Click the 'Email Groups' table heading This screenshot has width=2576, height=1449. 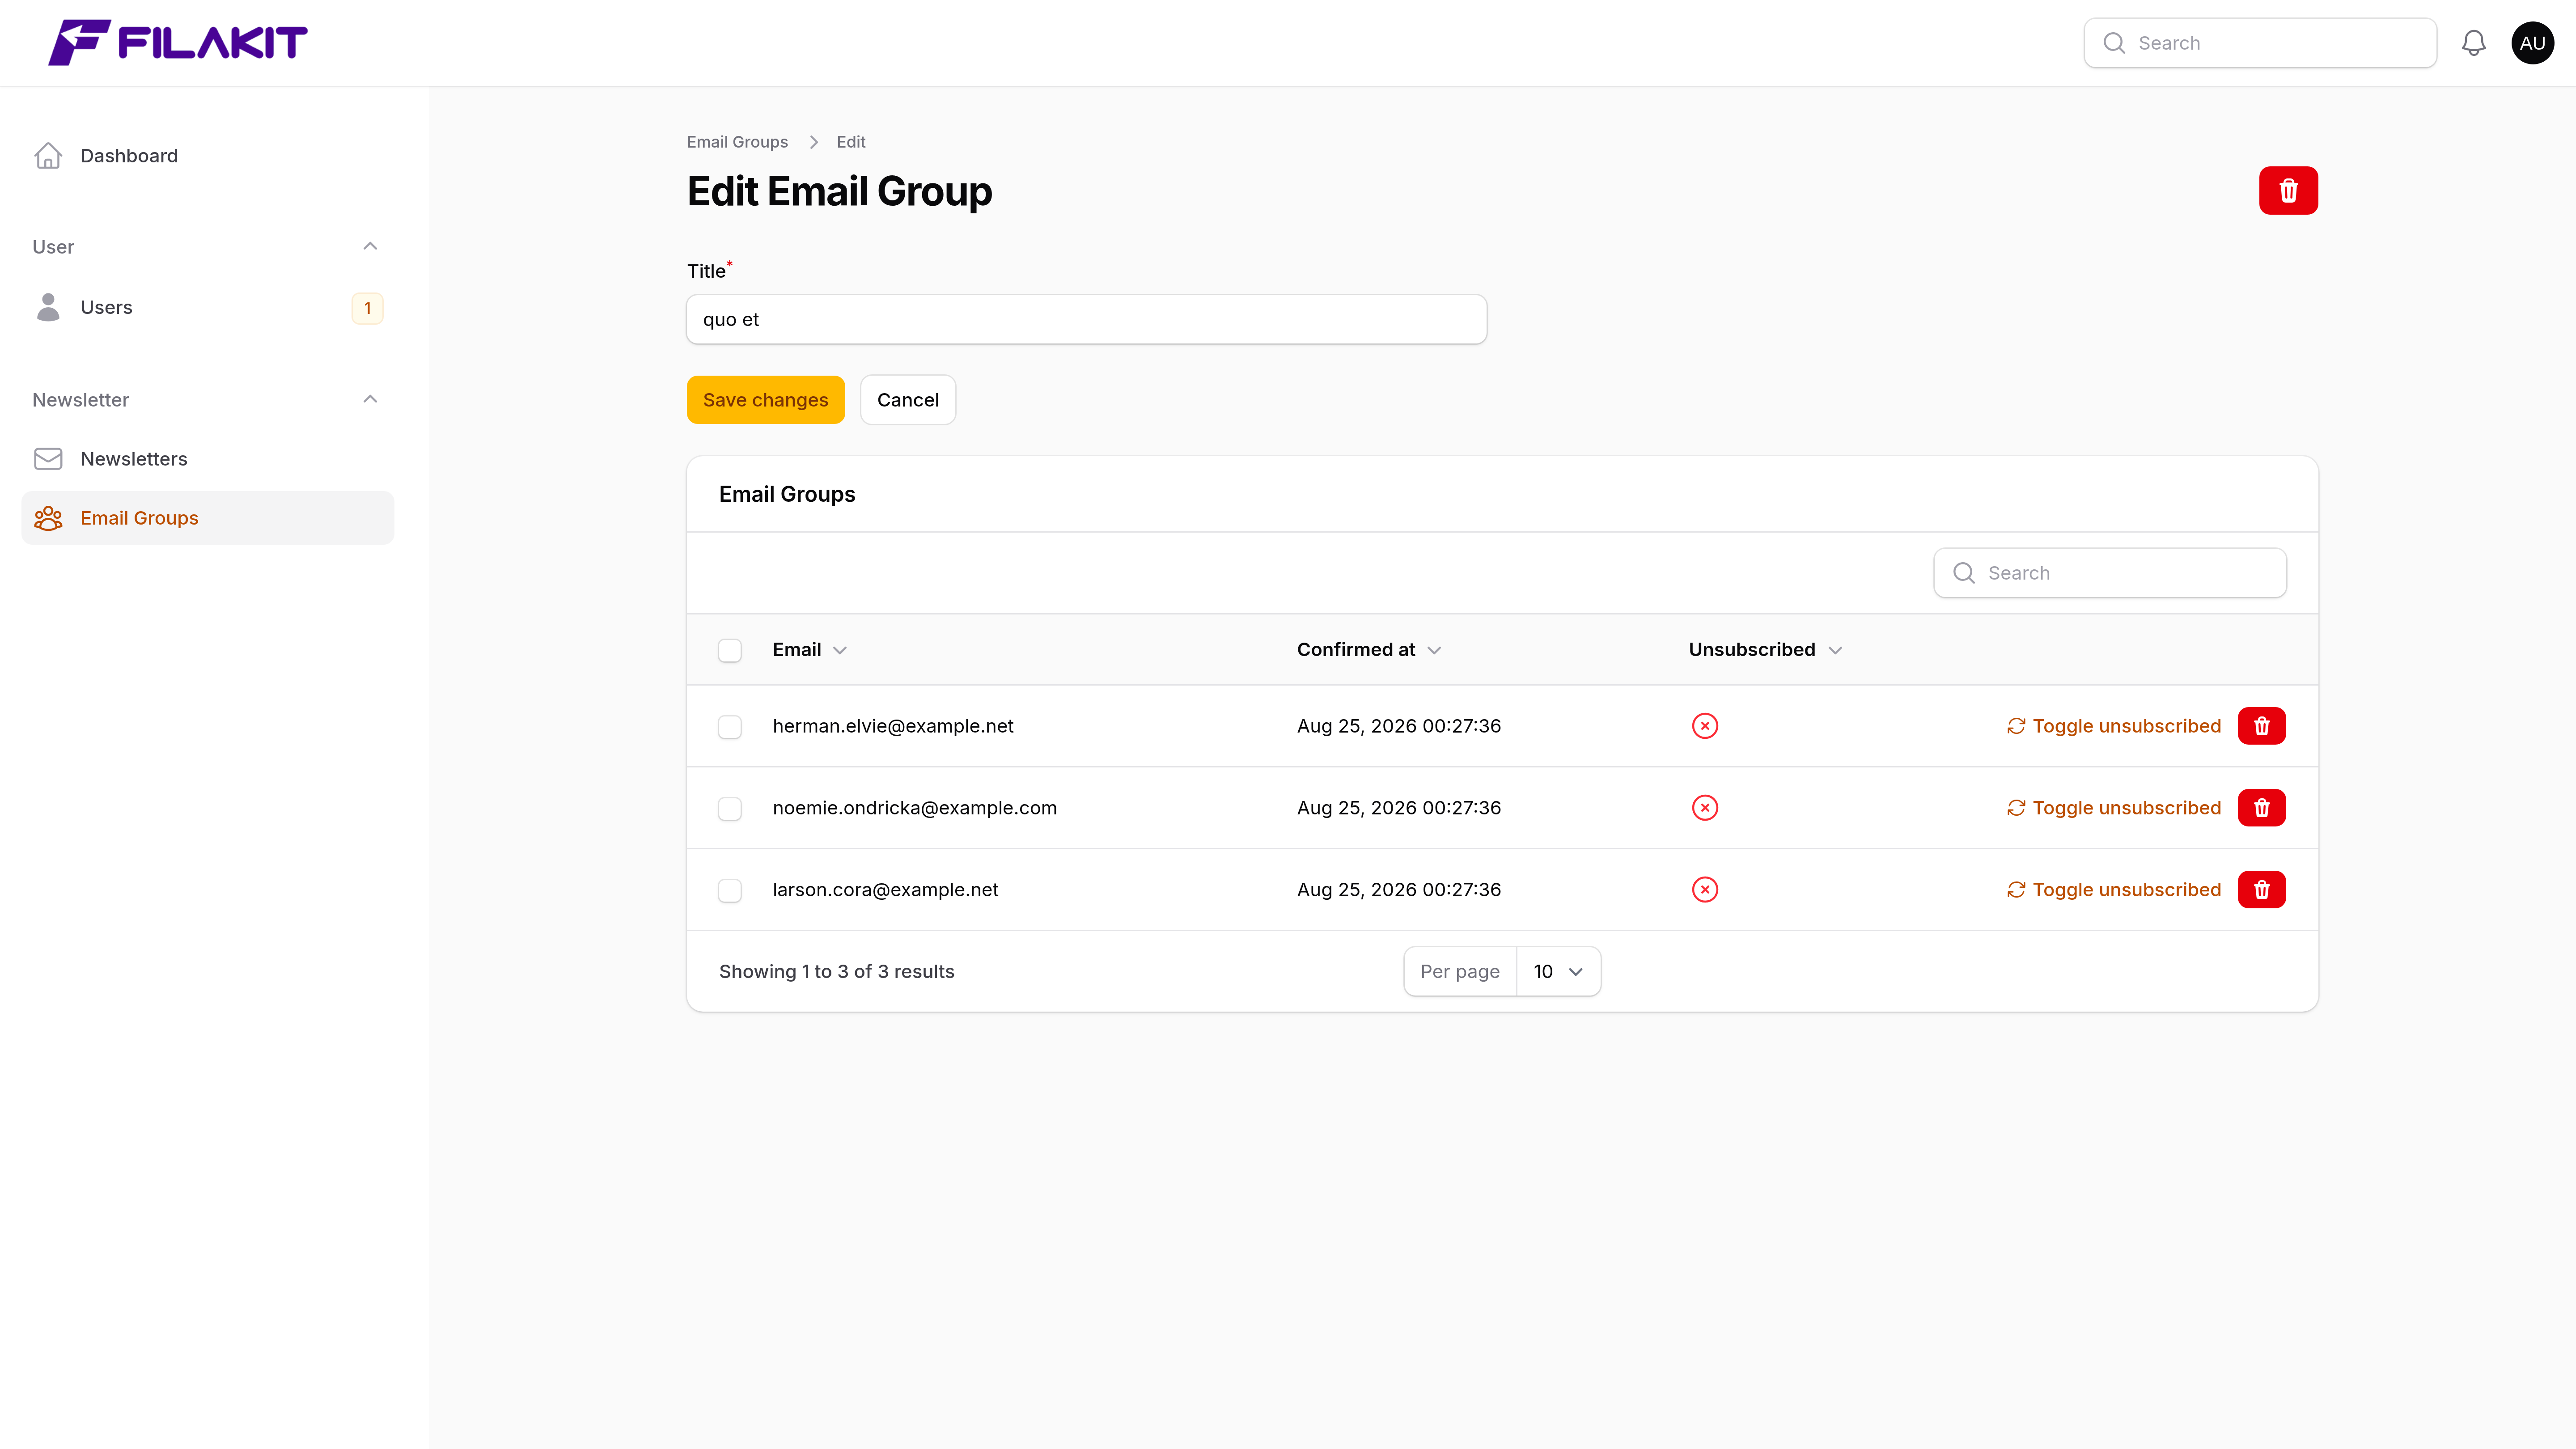pos(787,495)
